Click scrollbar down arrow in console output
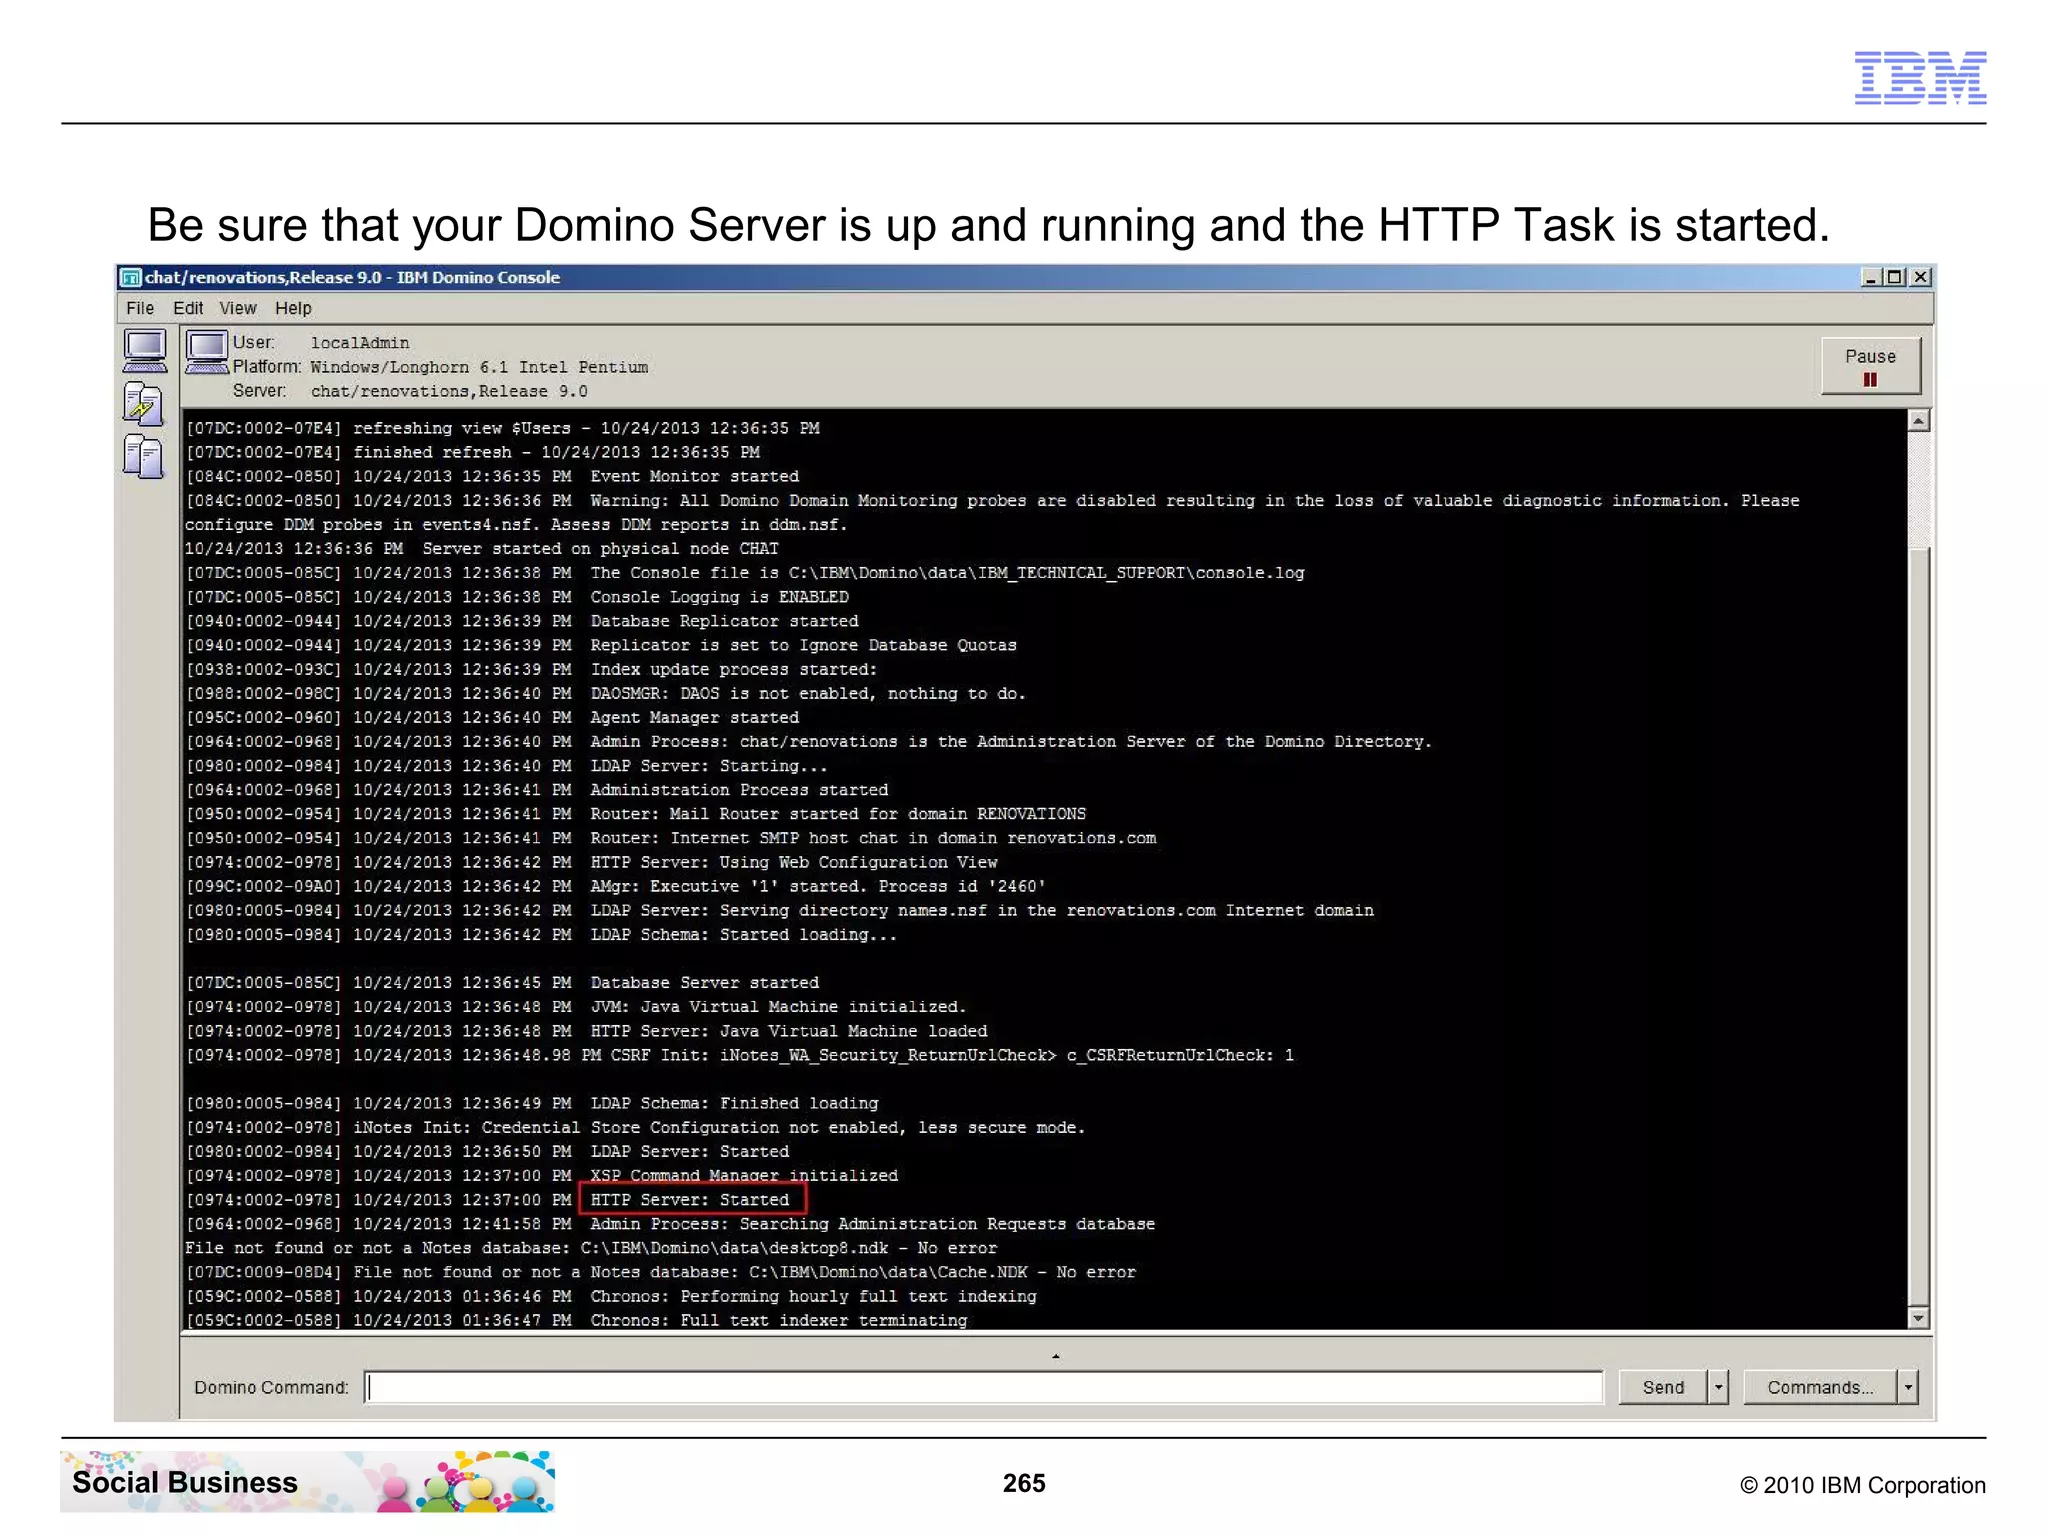The image size is (2048, 1536). pyautogui.click(x=1918, y=1318)
